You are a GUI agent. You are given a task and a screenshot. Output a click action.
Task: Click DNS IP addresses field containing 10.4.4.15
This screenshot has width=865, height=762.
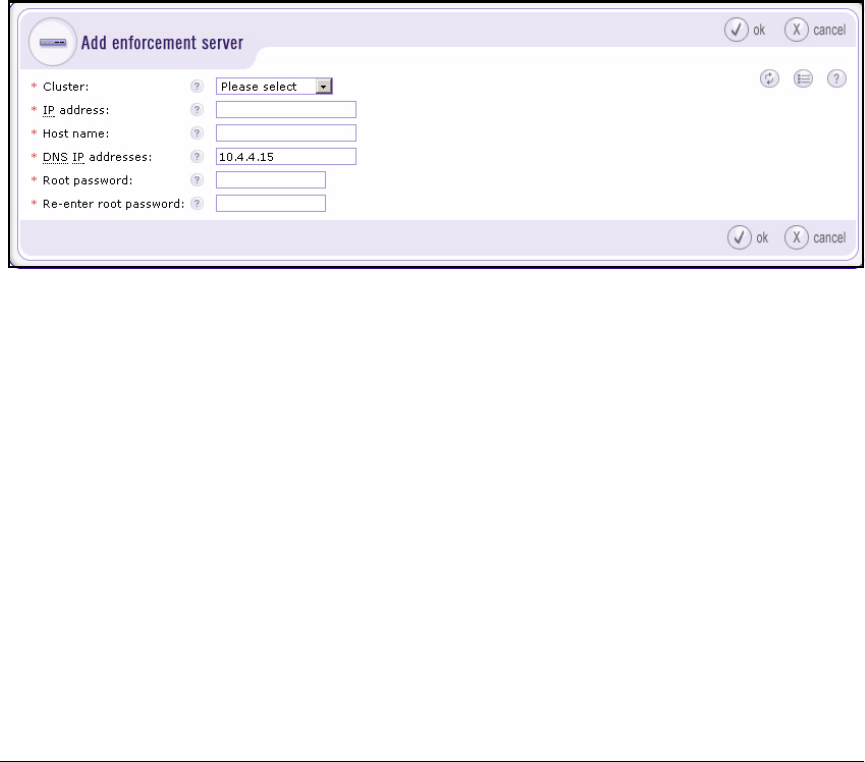[x=286, y=156]
